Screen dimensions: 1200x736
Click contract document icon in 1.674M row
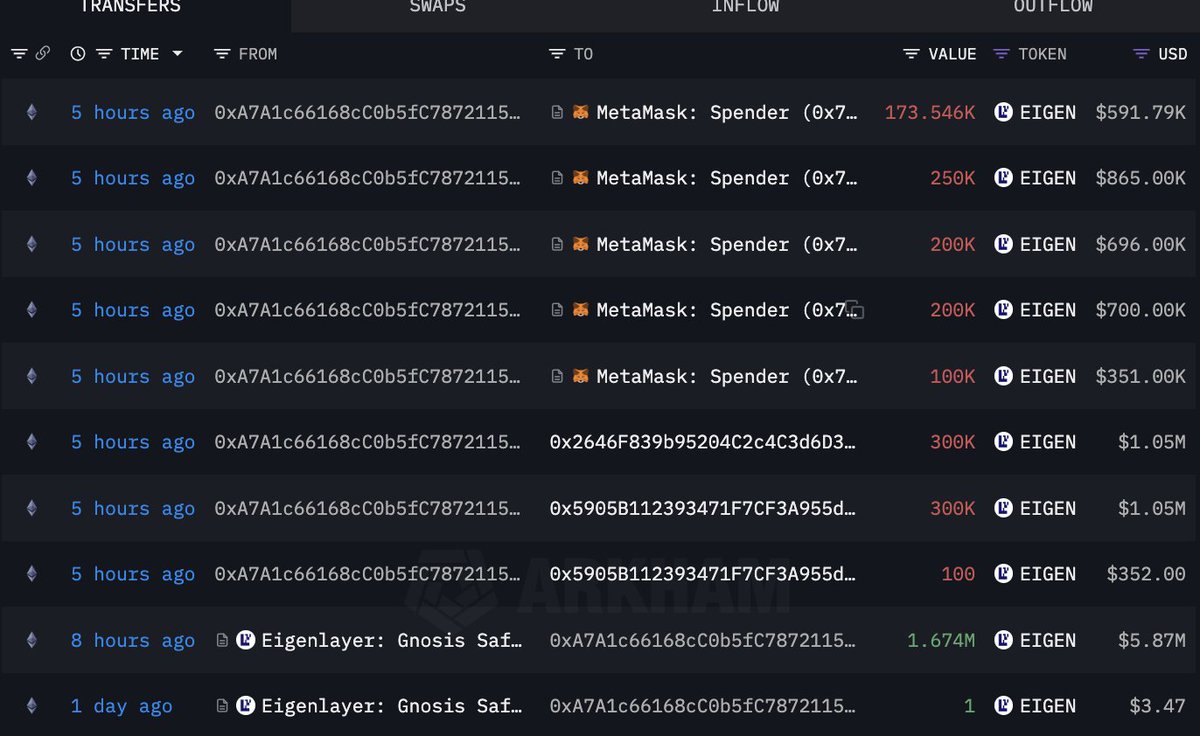223,640
